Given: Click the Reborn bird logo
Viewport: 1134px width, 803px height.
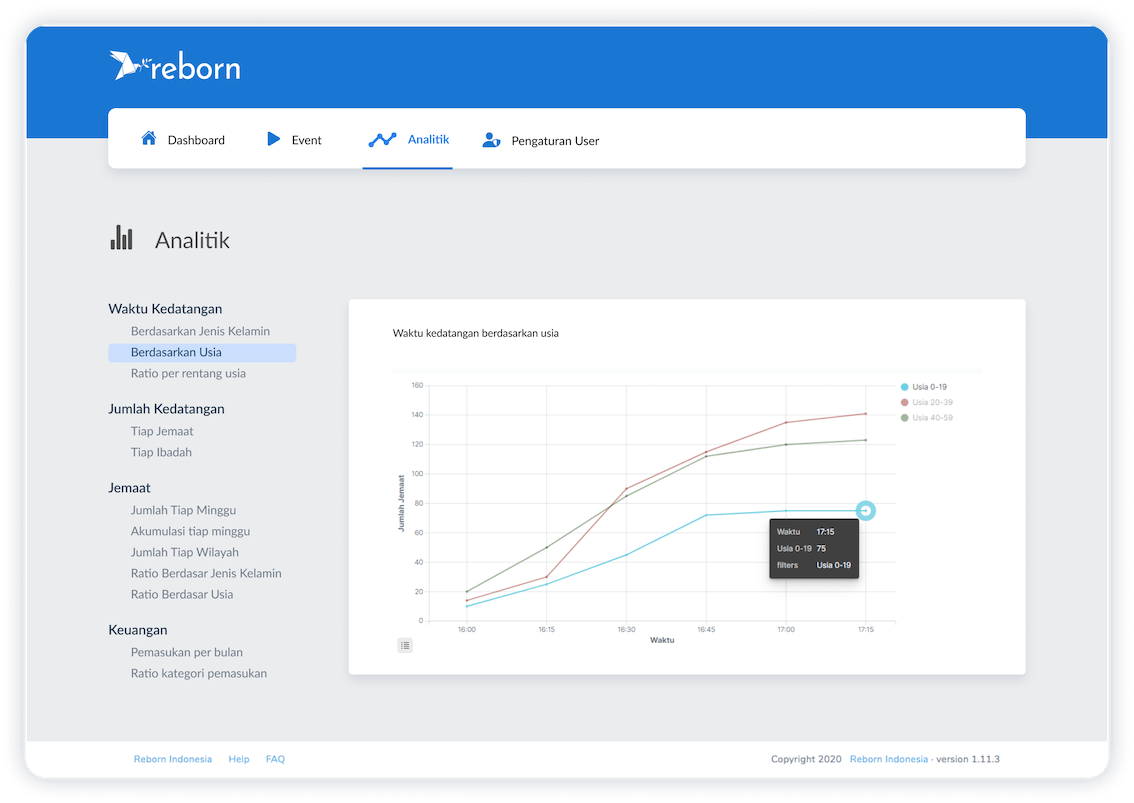Looking at the screenshot, I should [128, 65].
